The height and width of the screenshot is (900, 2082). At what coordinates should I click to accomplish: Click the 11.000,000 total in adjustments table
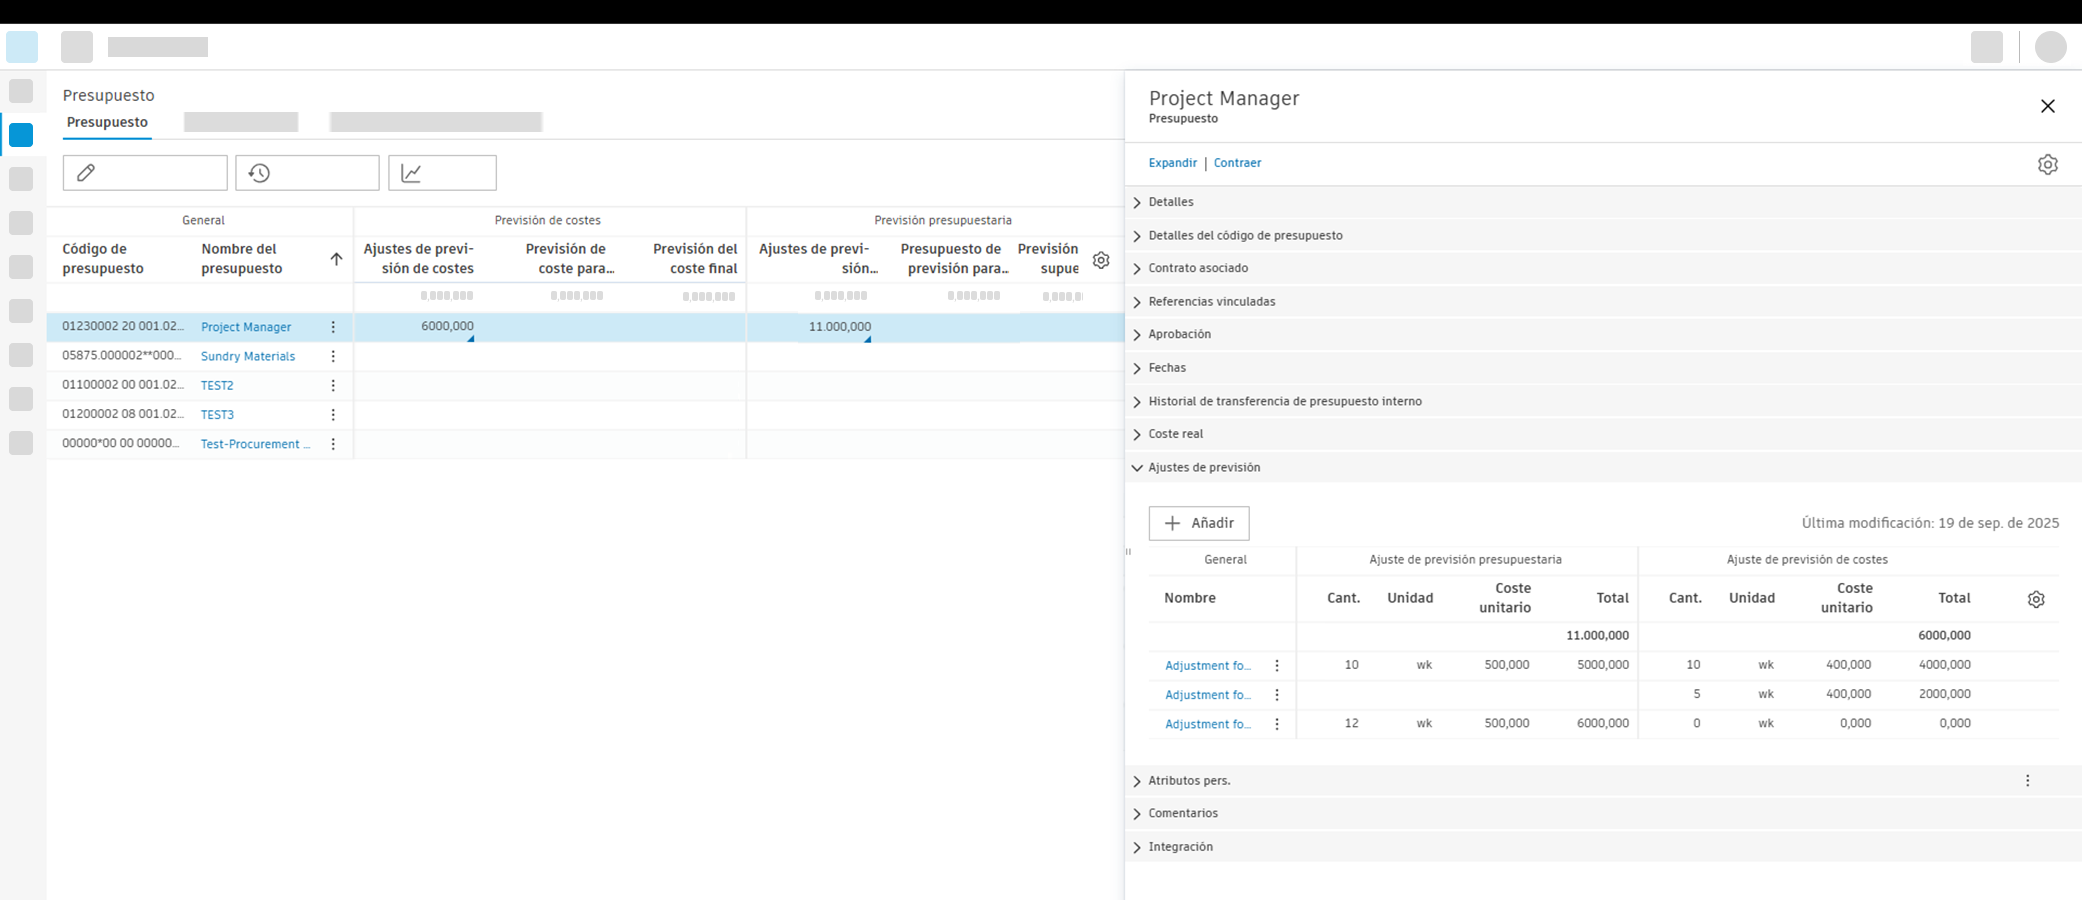coord(1597,635)
